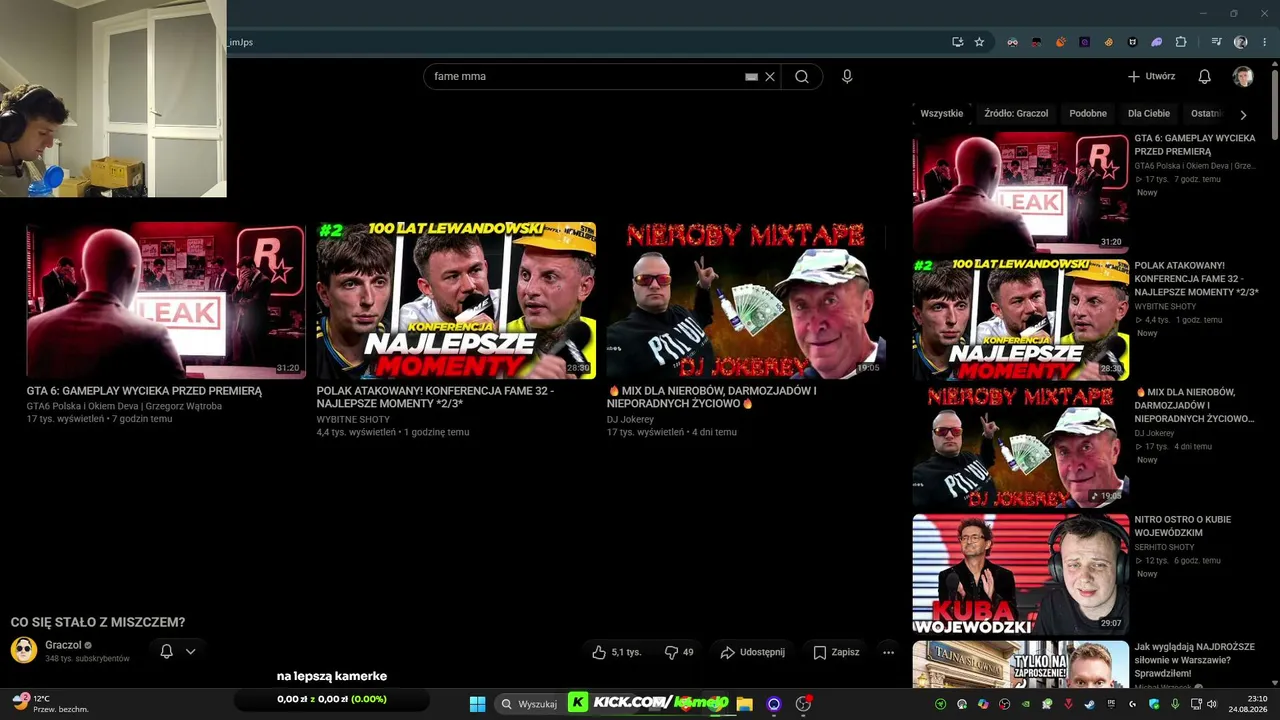The width and height of the screenshot is (1280, 720).
Task: Open the weather widget showing 12°C
Action: (50, 704)
